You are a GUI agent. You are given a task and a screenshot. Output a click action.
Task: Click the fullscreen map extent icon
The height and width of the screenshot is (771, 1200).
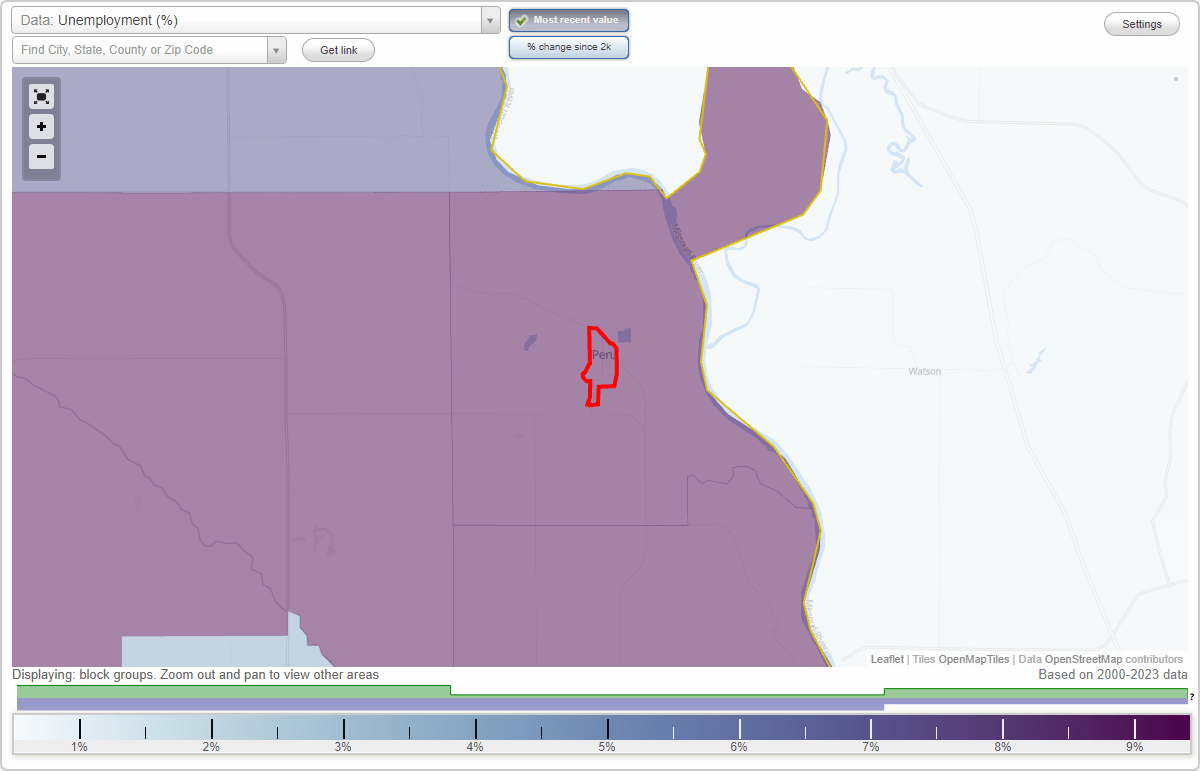click(x=41, y=96)
